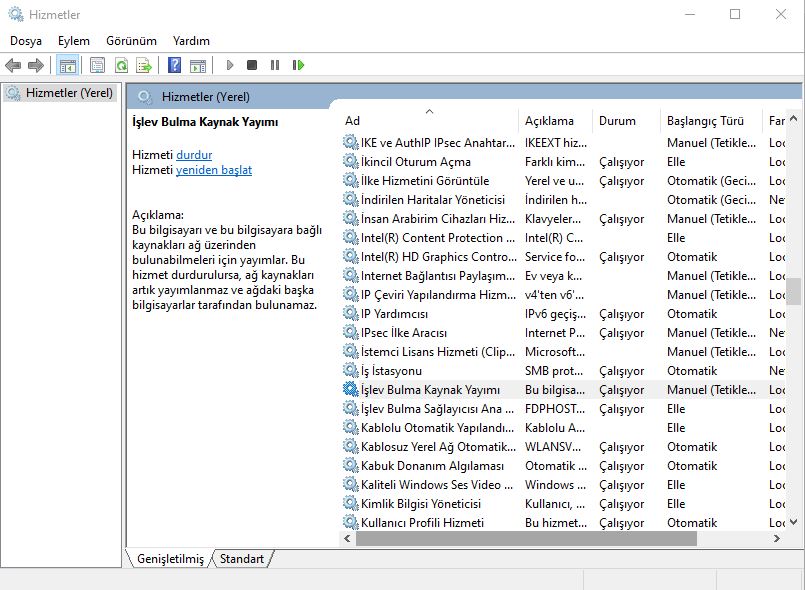Sort by the Başlangıç Türü column header
Image resolution: width=805 pixels, height=590 pixels.
point(711,121)
